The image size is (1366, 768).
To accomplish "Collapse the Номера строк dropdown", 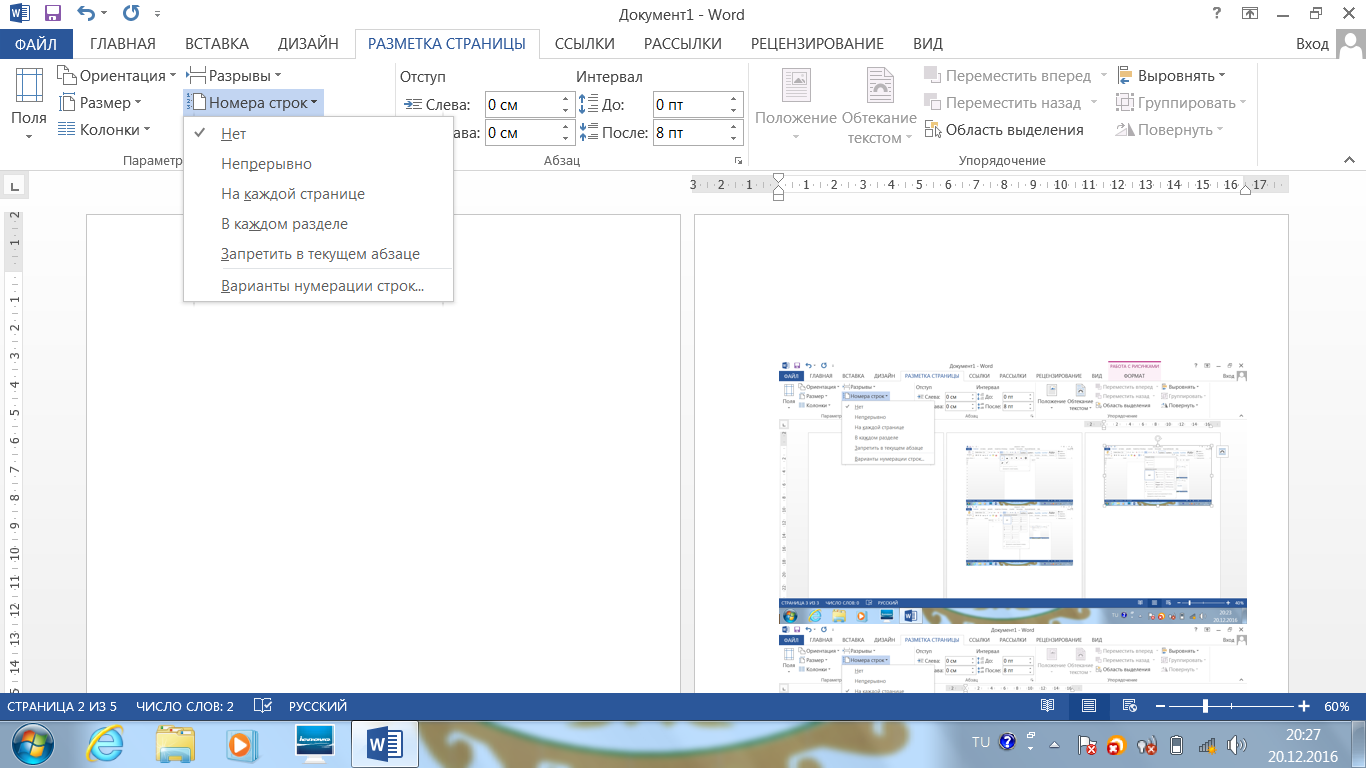I will [254, 103].
